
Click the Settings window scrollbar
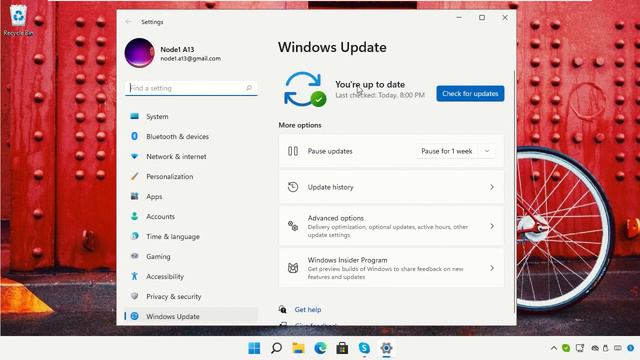(514, 192)
